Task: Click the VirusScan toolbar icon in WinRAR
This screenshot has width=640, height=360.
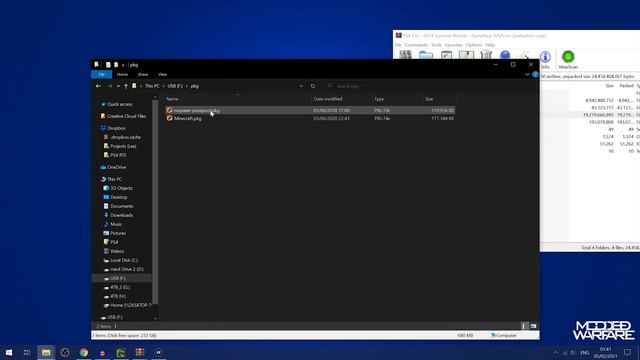Action: tap(568, 60)
